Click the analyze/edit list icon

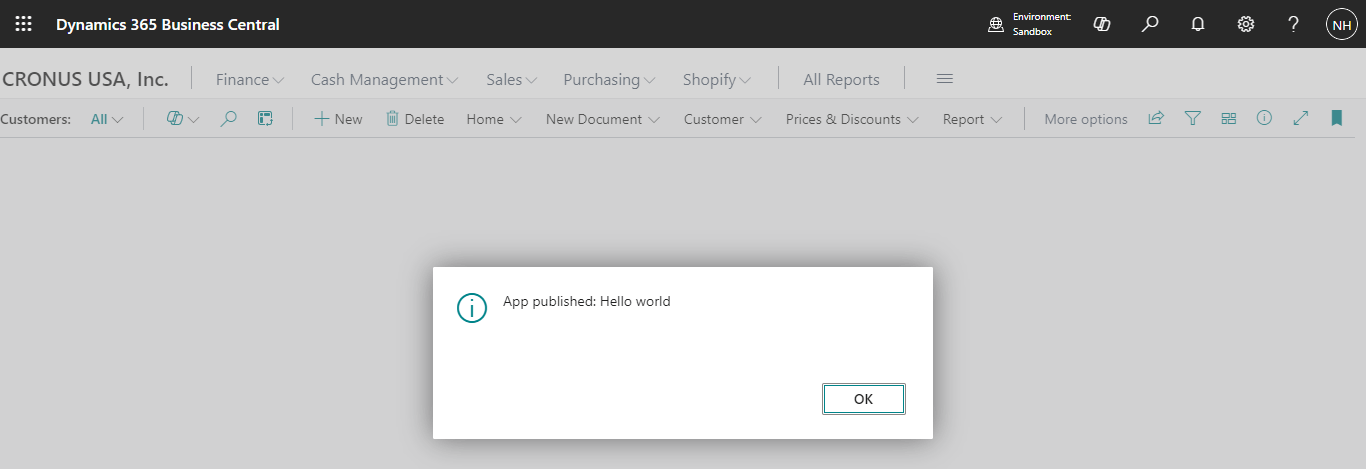(x=265, y=119)
